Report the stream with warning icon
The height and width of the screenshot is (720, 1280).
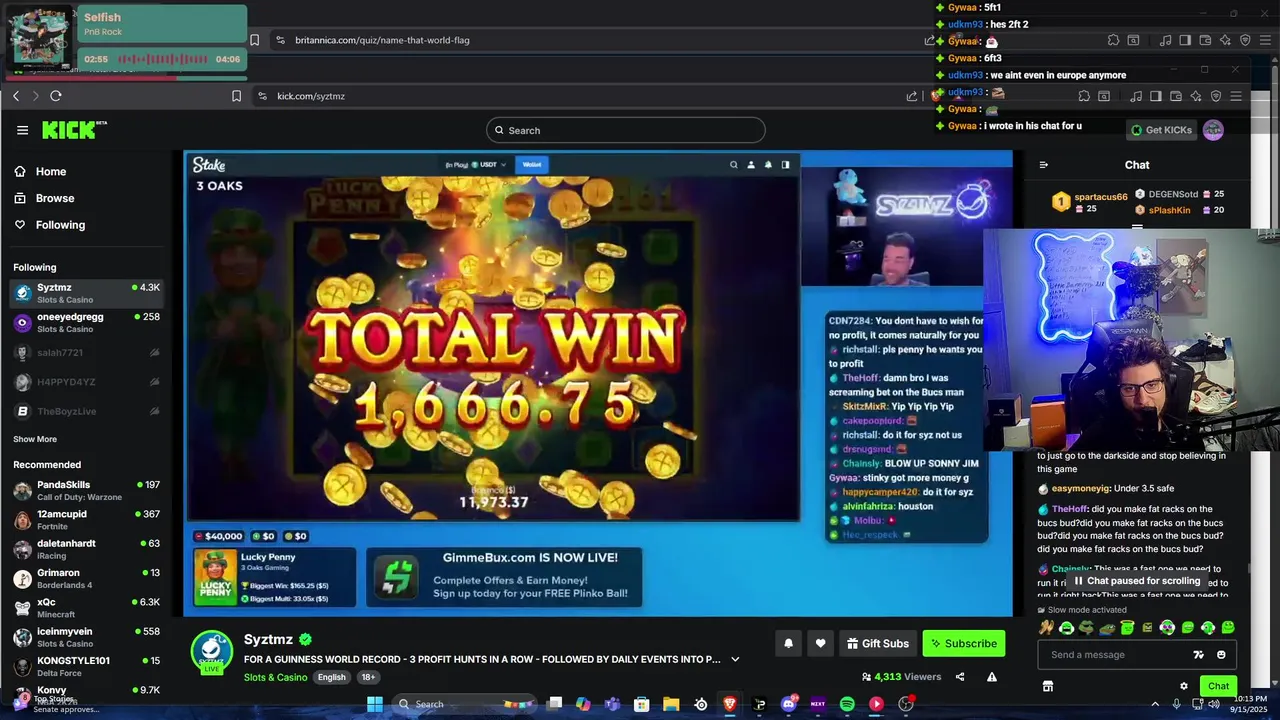(x=992, y=677)
